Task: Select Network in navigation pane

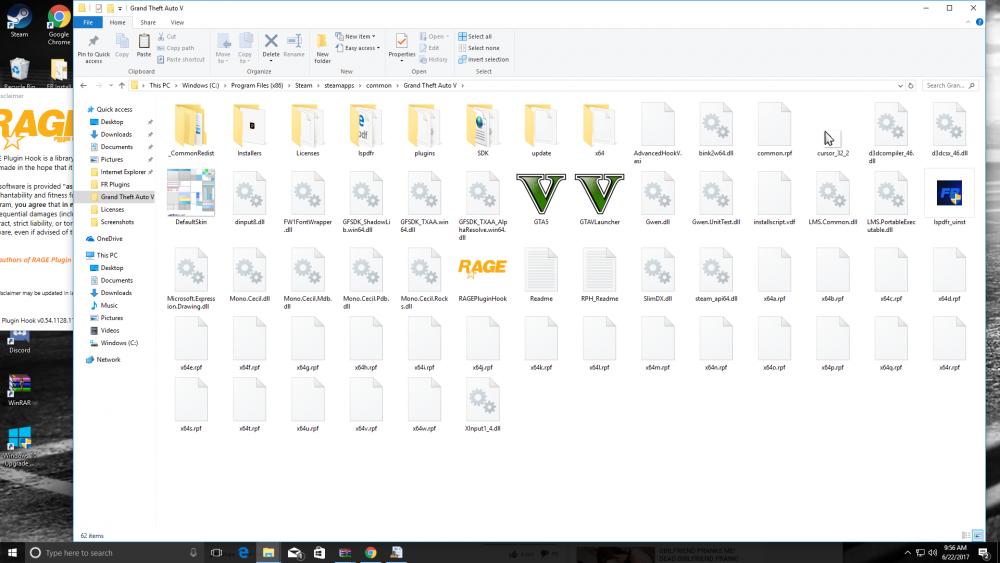Action: coord(108,360)
